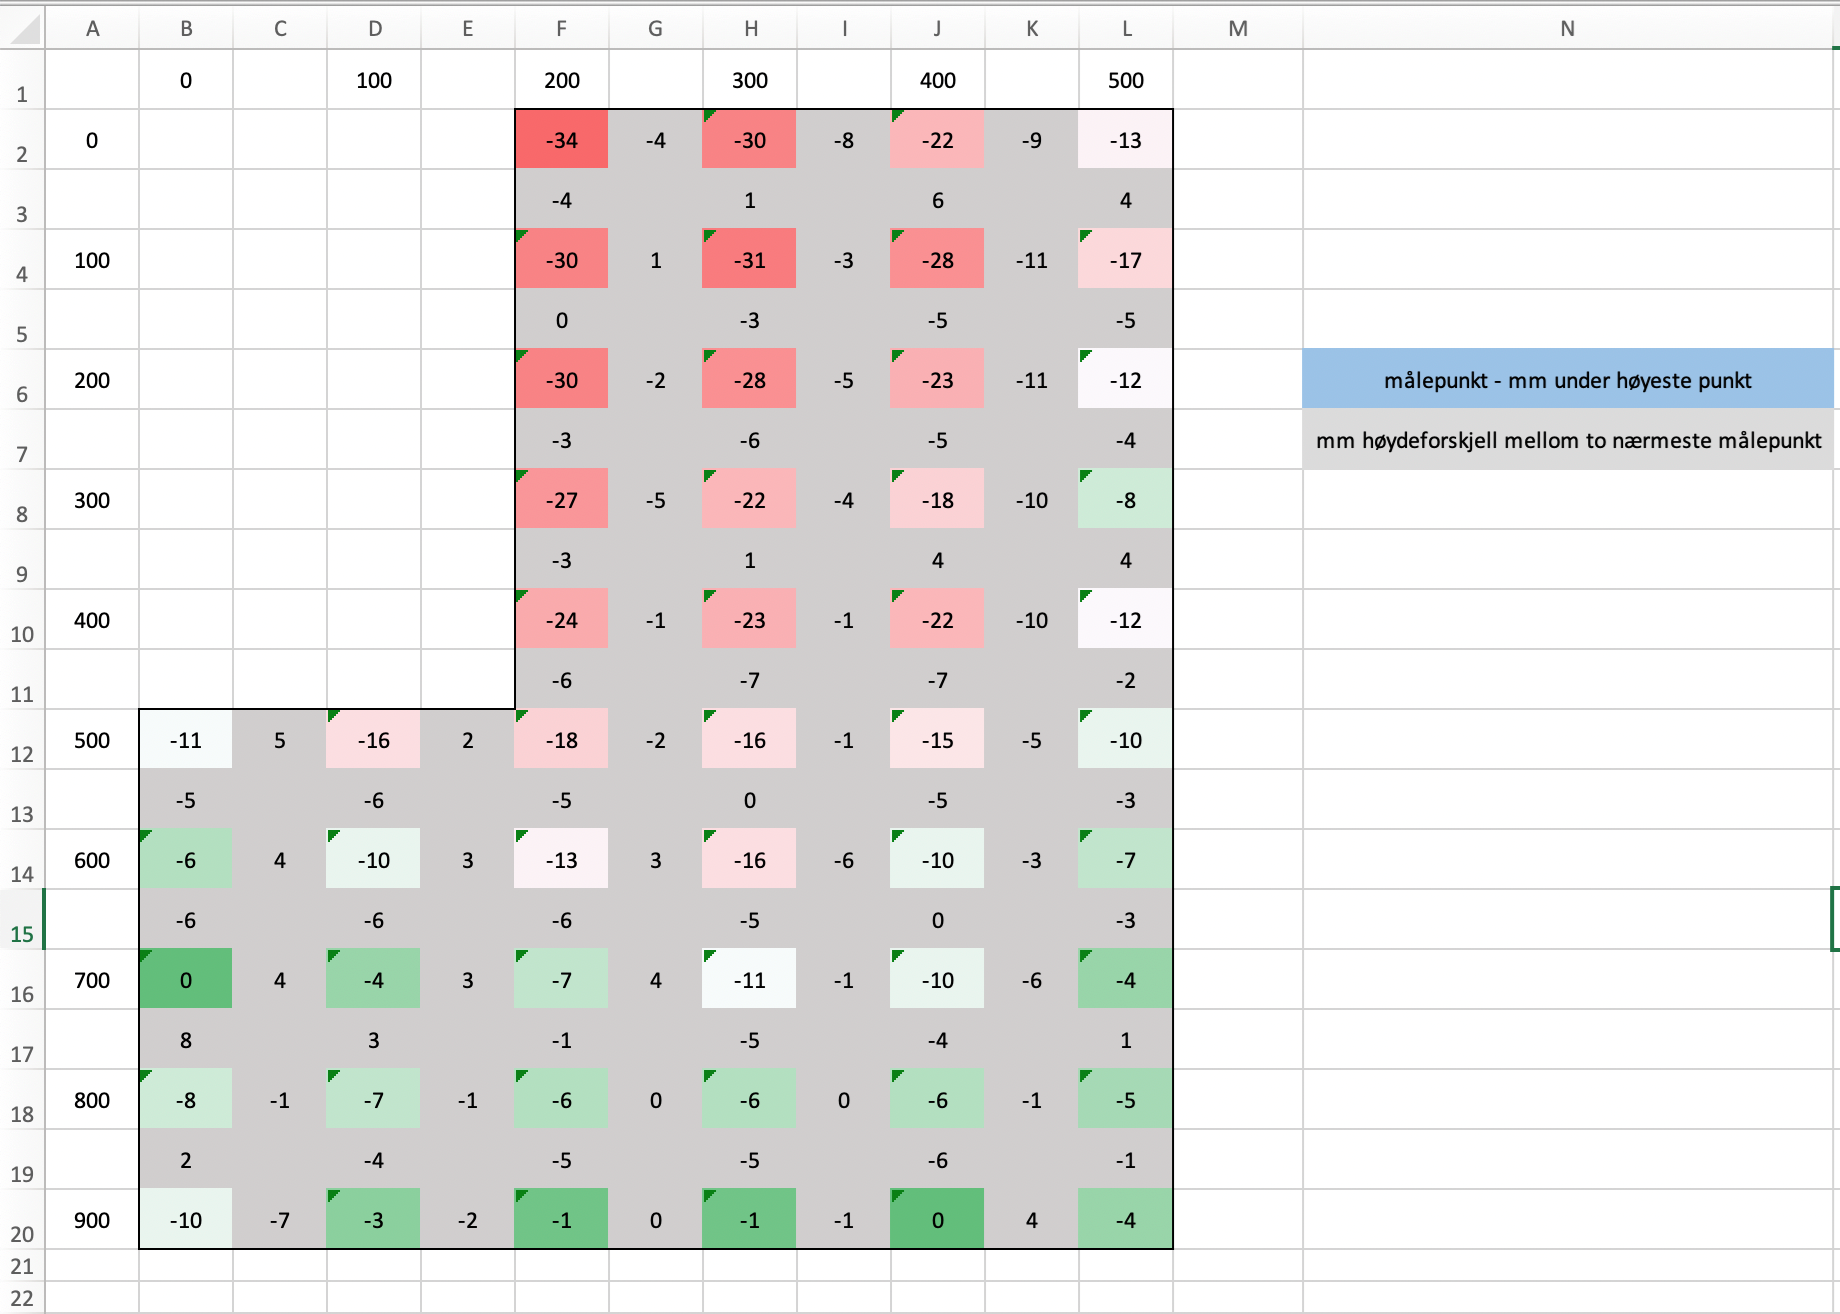Screen dimensions: 1840x1314
Task: Click cell H4 with value -31
Action: (x=749, y=260)
